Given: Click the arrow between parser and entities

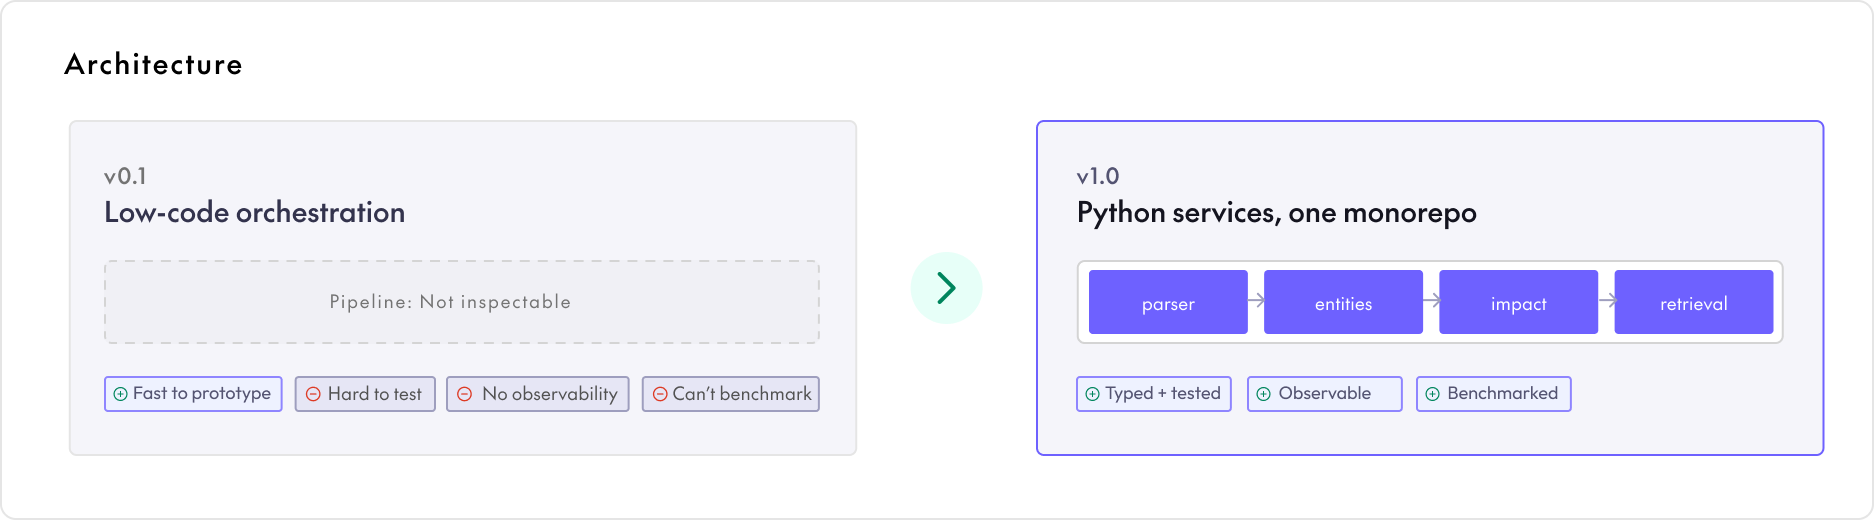Looking at the screenshot, I should click(1256, 300).
